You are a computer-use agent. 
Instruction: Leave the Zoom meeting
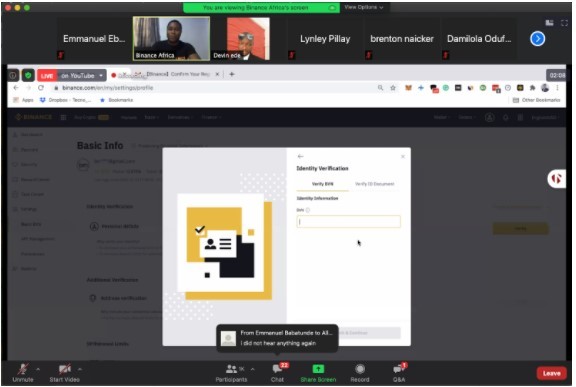[x=551, y=373]
